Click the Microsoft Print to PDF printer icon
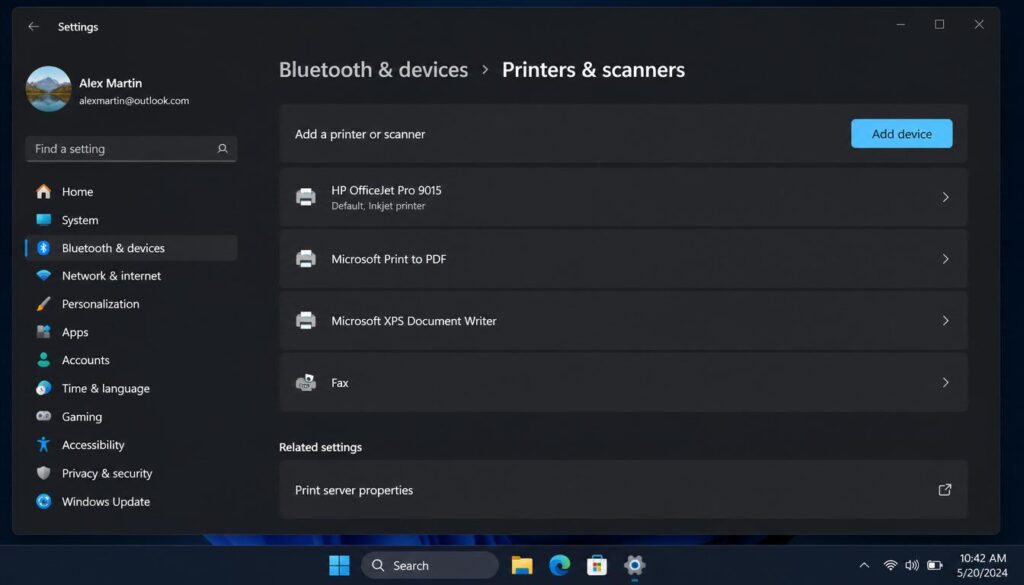Screen dimensions: 1024x585 coord(306,259)
